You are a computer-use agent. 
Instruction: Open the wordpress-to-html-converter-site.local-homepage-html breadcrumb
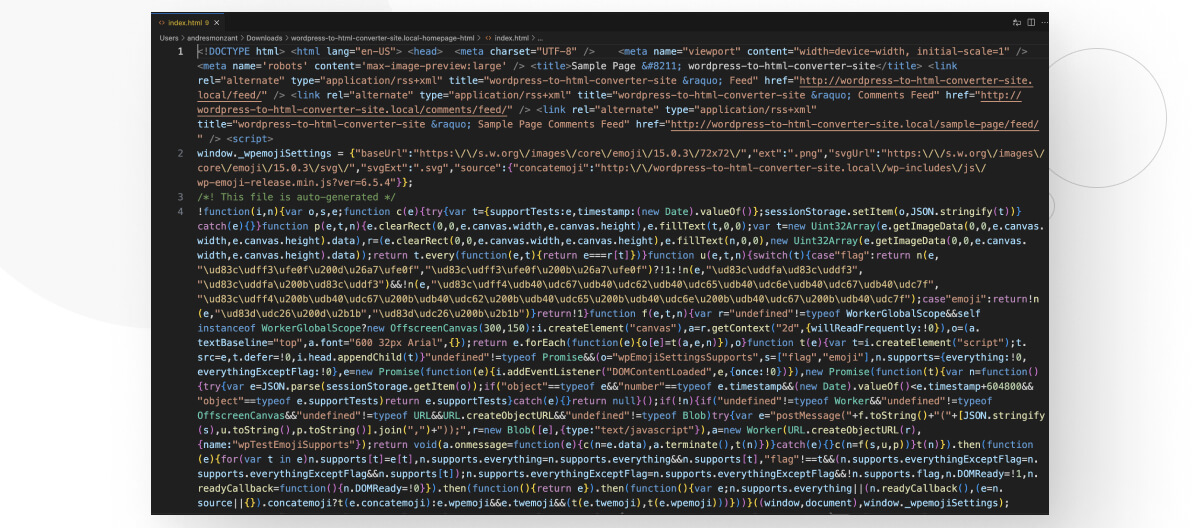coord(384,37)
